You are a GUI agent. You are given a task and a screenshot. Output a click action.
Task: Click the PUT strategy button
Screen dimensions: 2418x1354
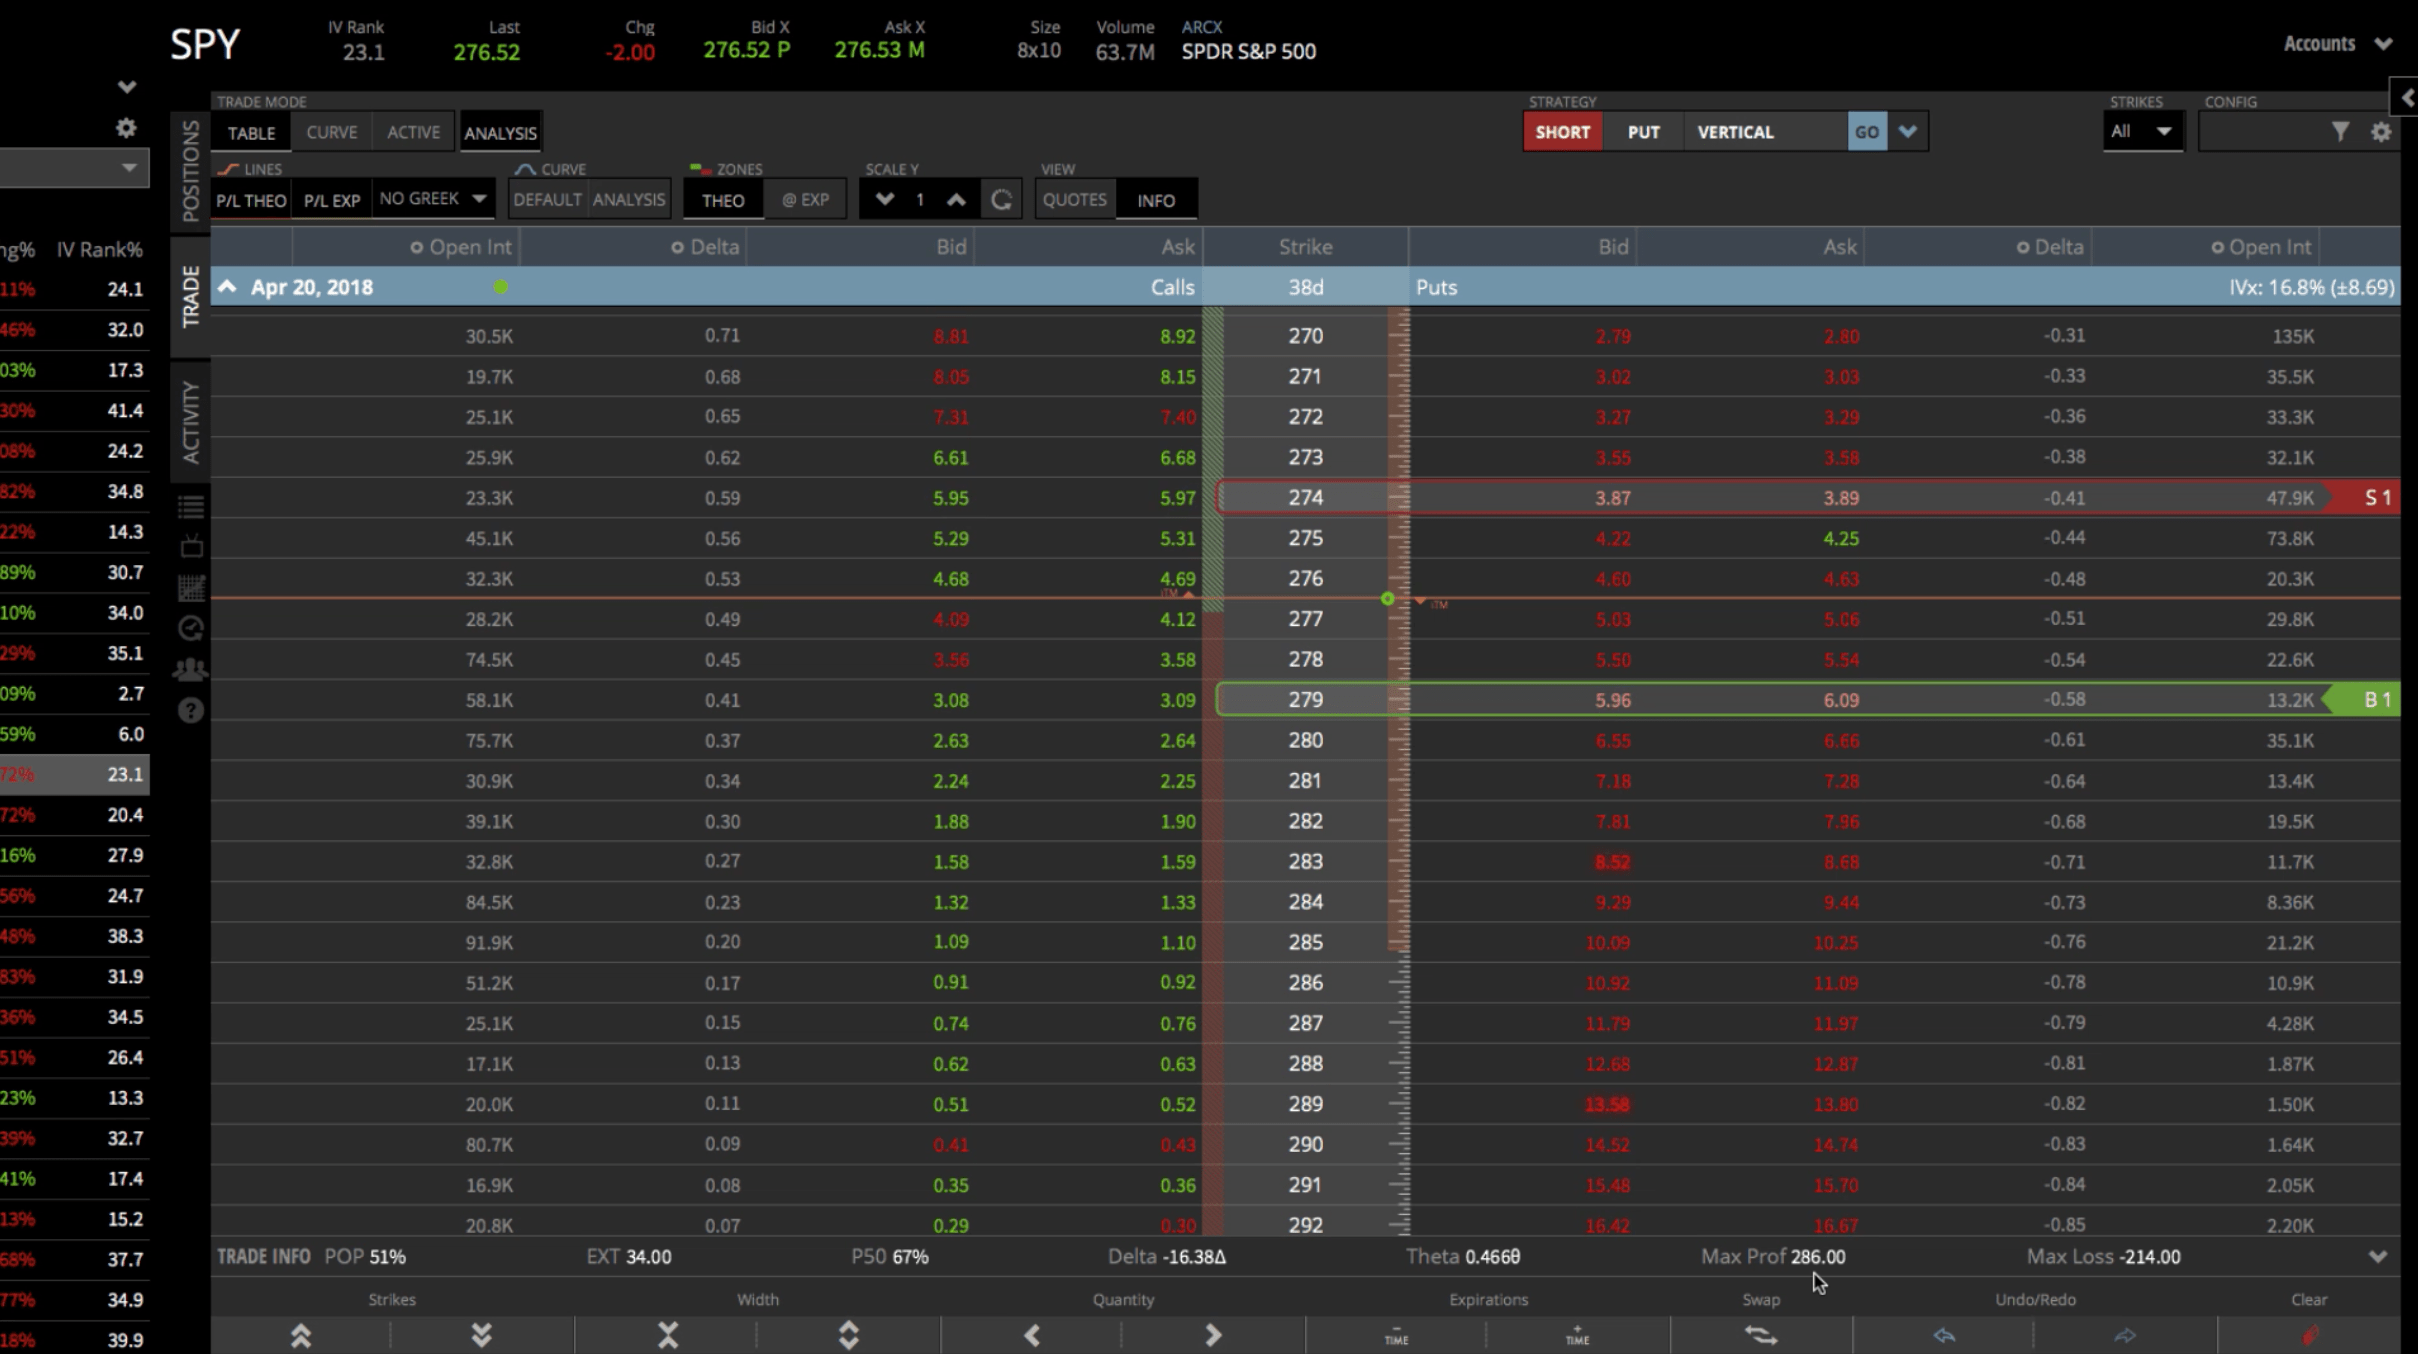(x=1643, y=132)
